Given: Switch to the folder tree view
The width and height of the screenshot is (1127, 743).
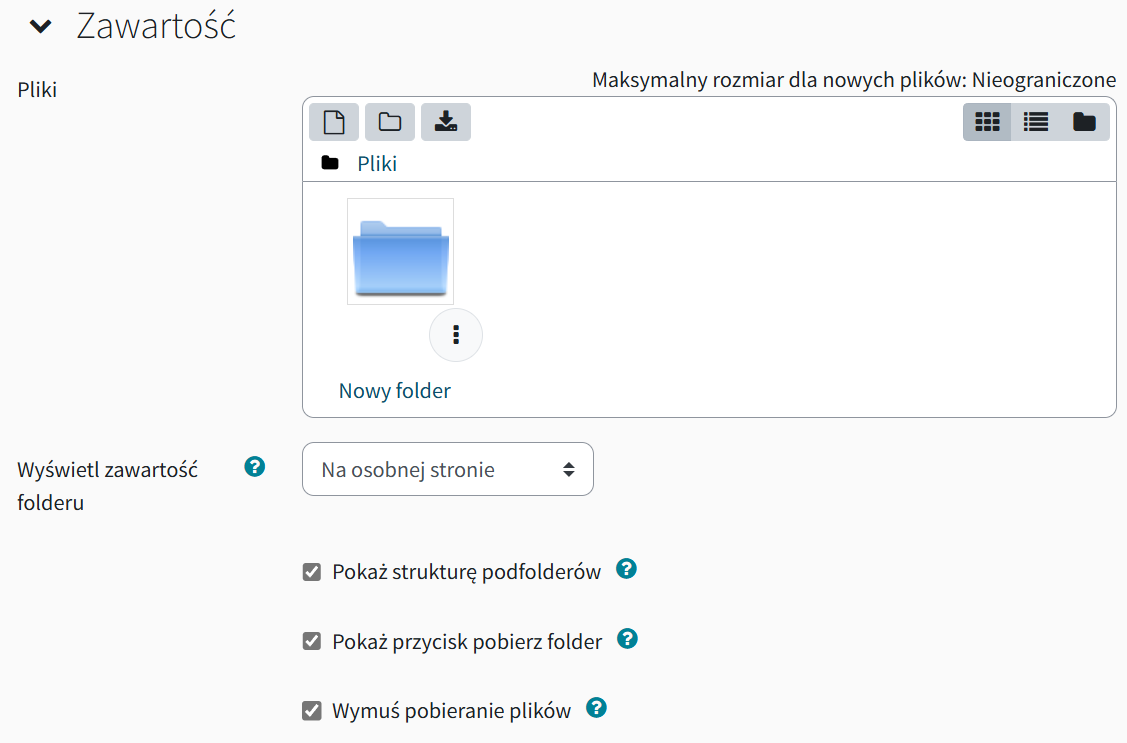Looking at the screenshot, I should pyautogui.click(x=1085, y=122).
